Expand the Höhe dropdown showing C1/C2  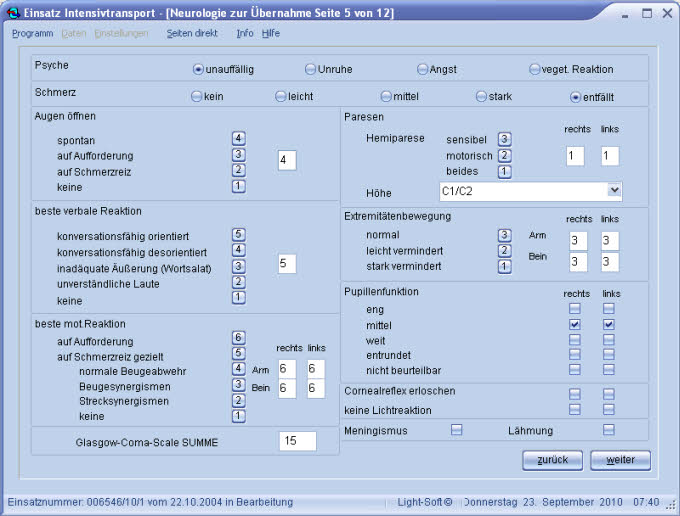point(614,190)
